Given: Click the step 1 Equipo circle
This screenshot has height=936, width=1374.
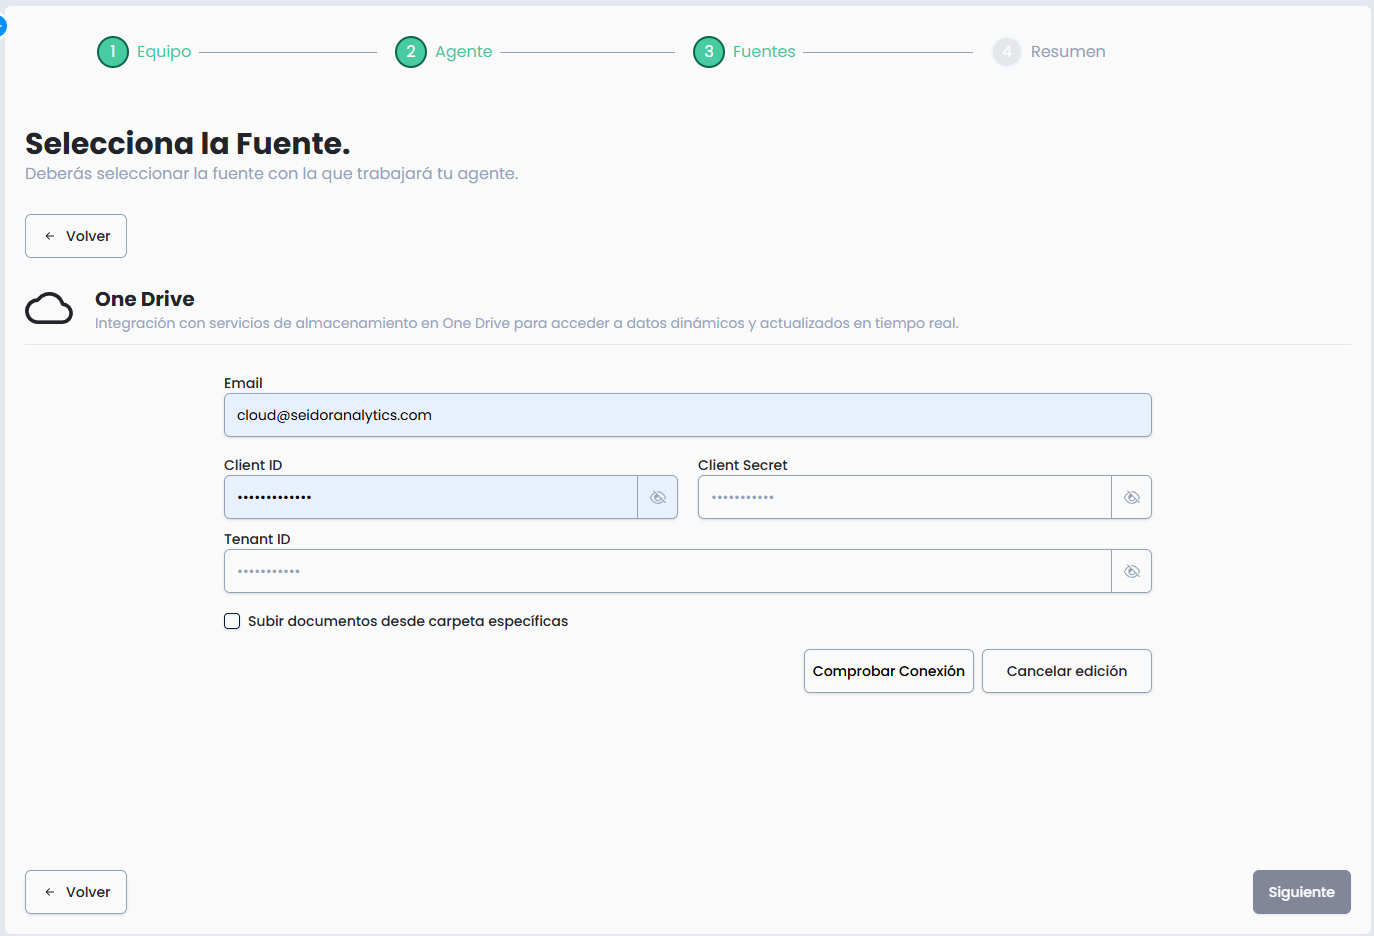Looking at the screenshot, I should click(113, 52).
